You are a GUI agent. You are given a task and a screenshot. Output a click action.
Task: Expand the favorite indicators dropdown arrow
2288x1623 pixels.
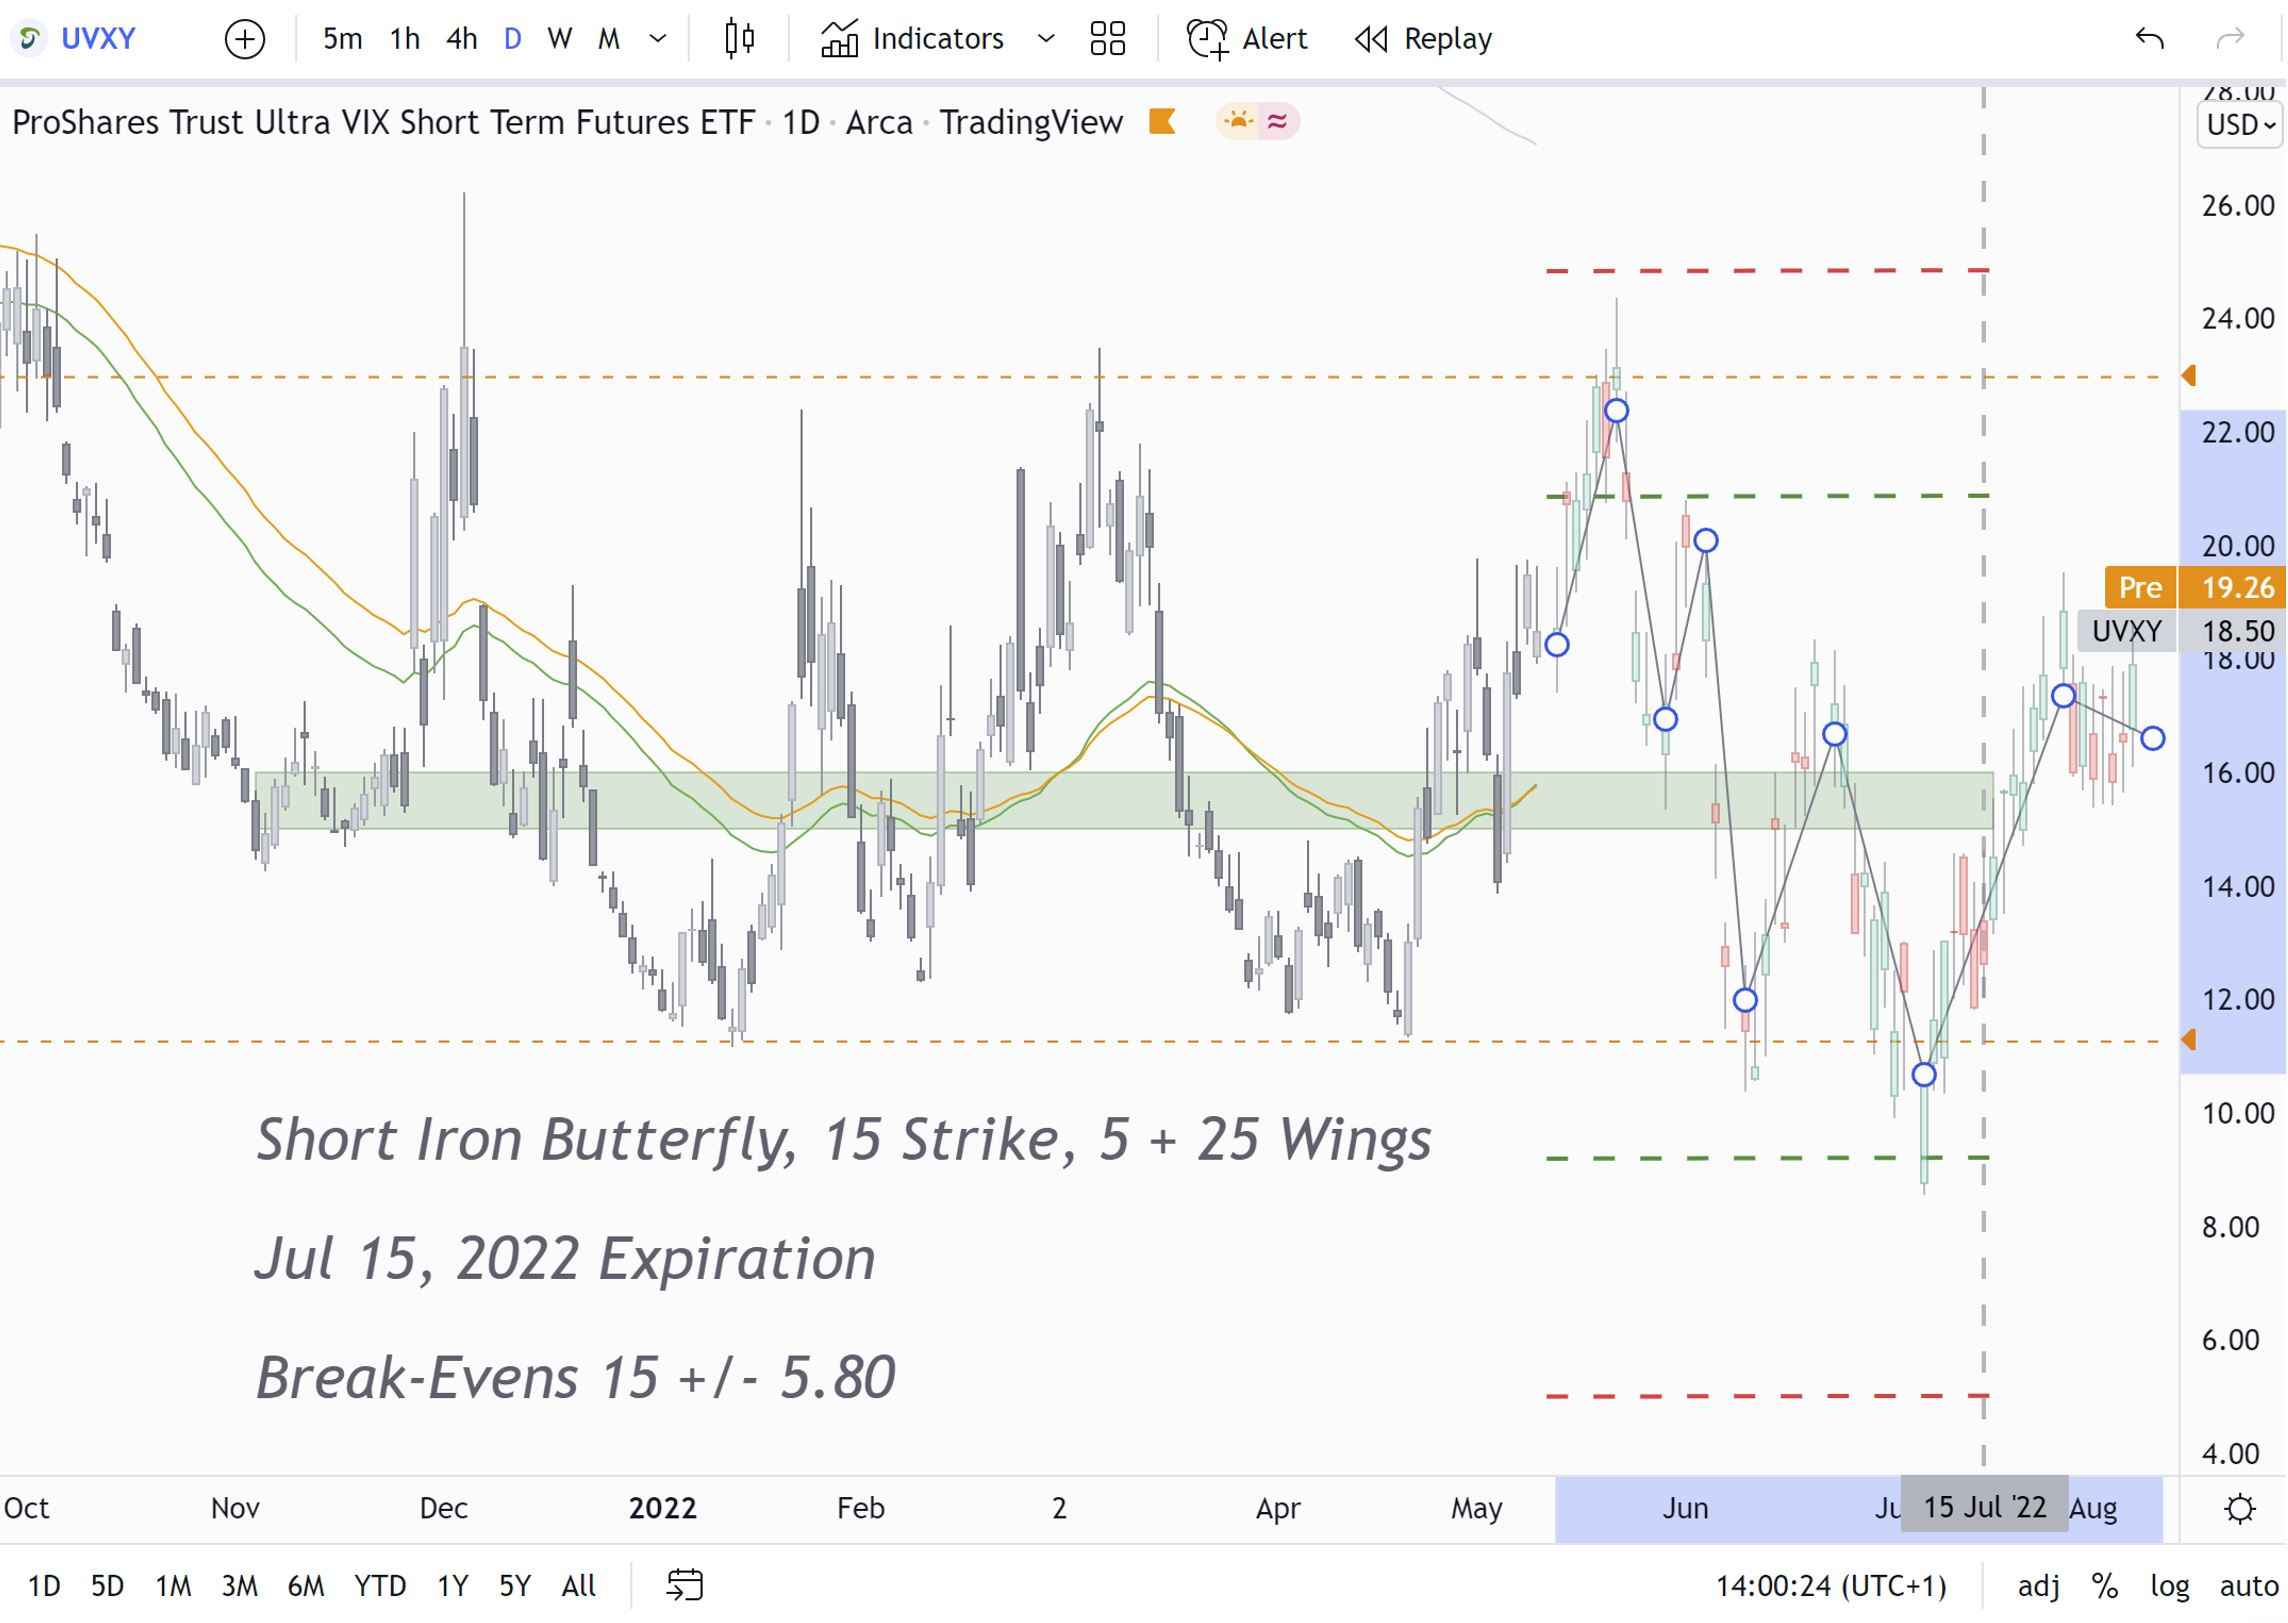coord(1046,39)
